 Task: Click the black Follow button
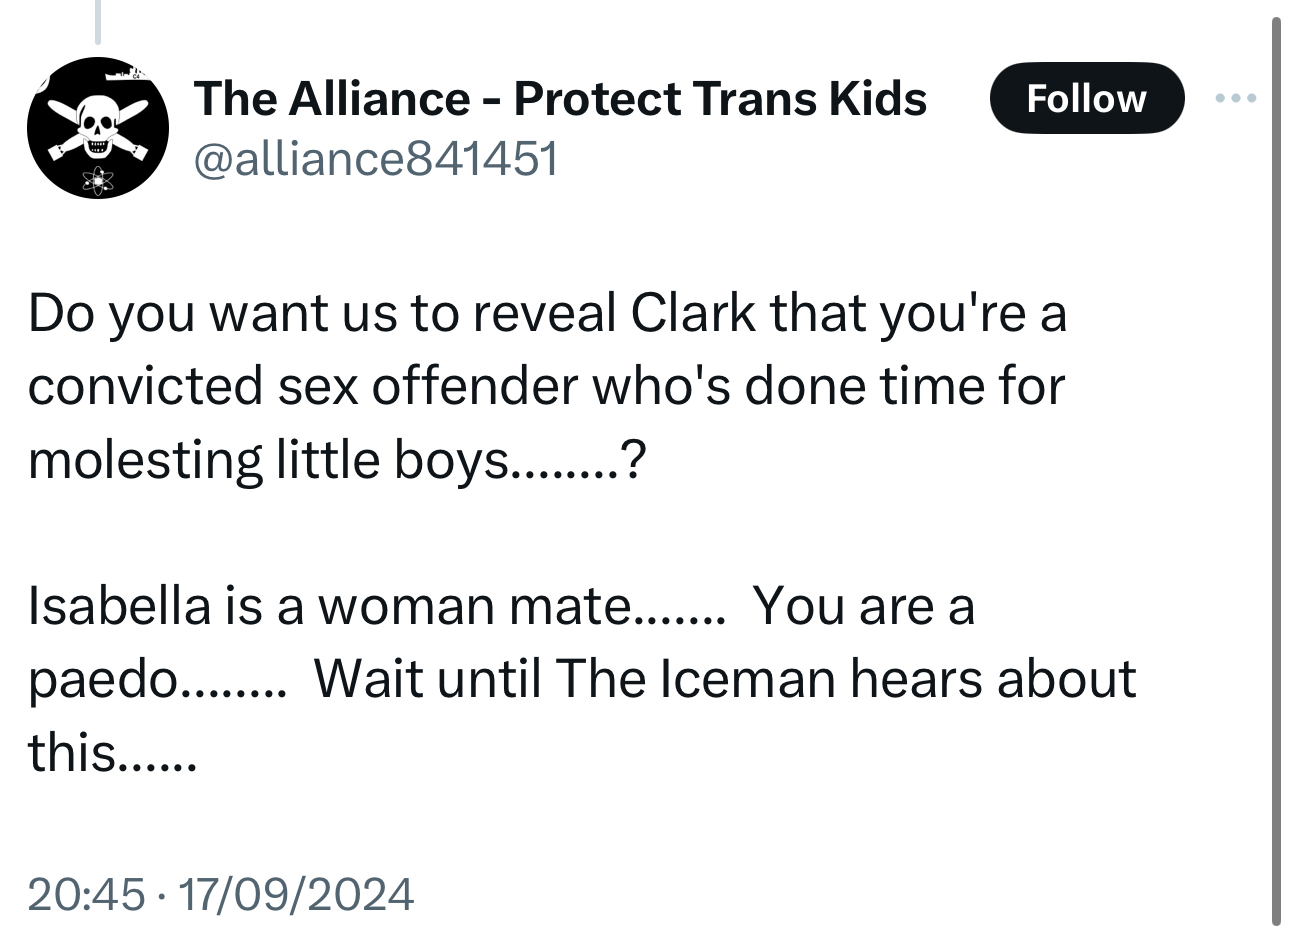[1086, 98]
